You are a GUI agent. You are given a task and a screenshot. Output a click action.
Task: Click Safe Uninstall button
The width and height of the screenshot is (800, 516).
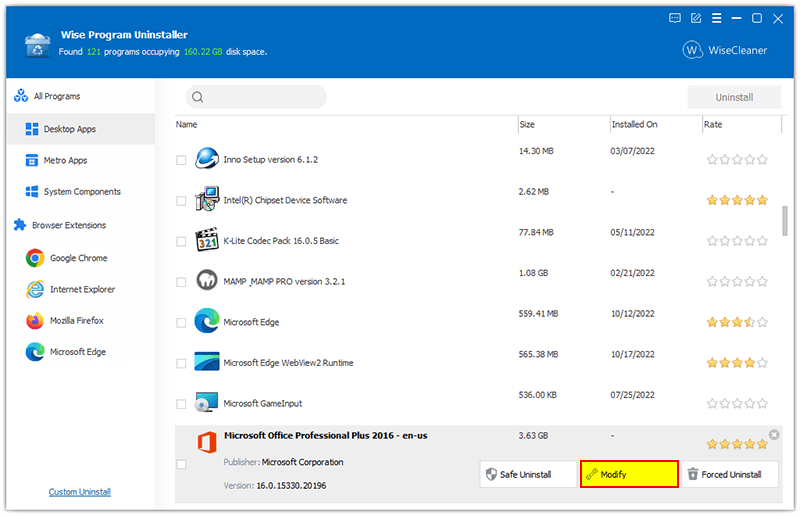pos(528,474)
